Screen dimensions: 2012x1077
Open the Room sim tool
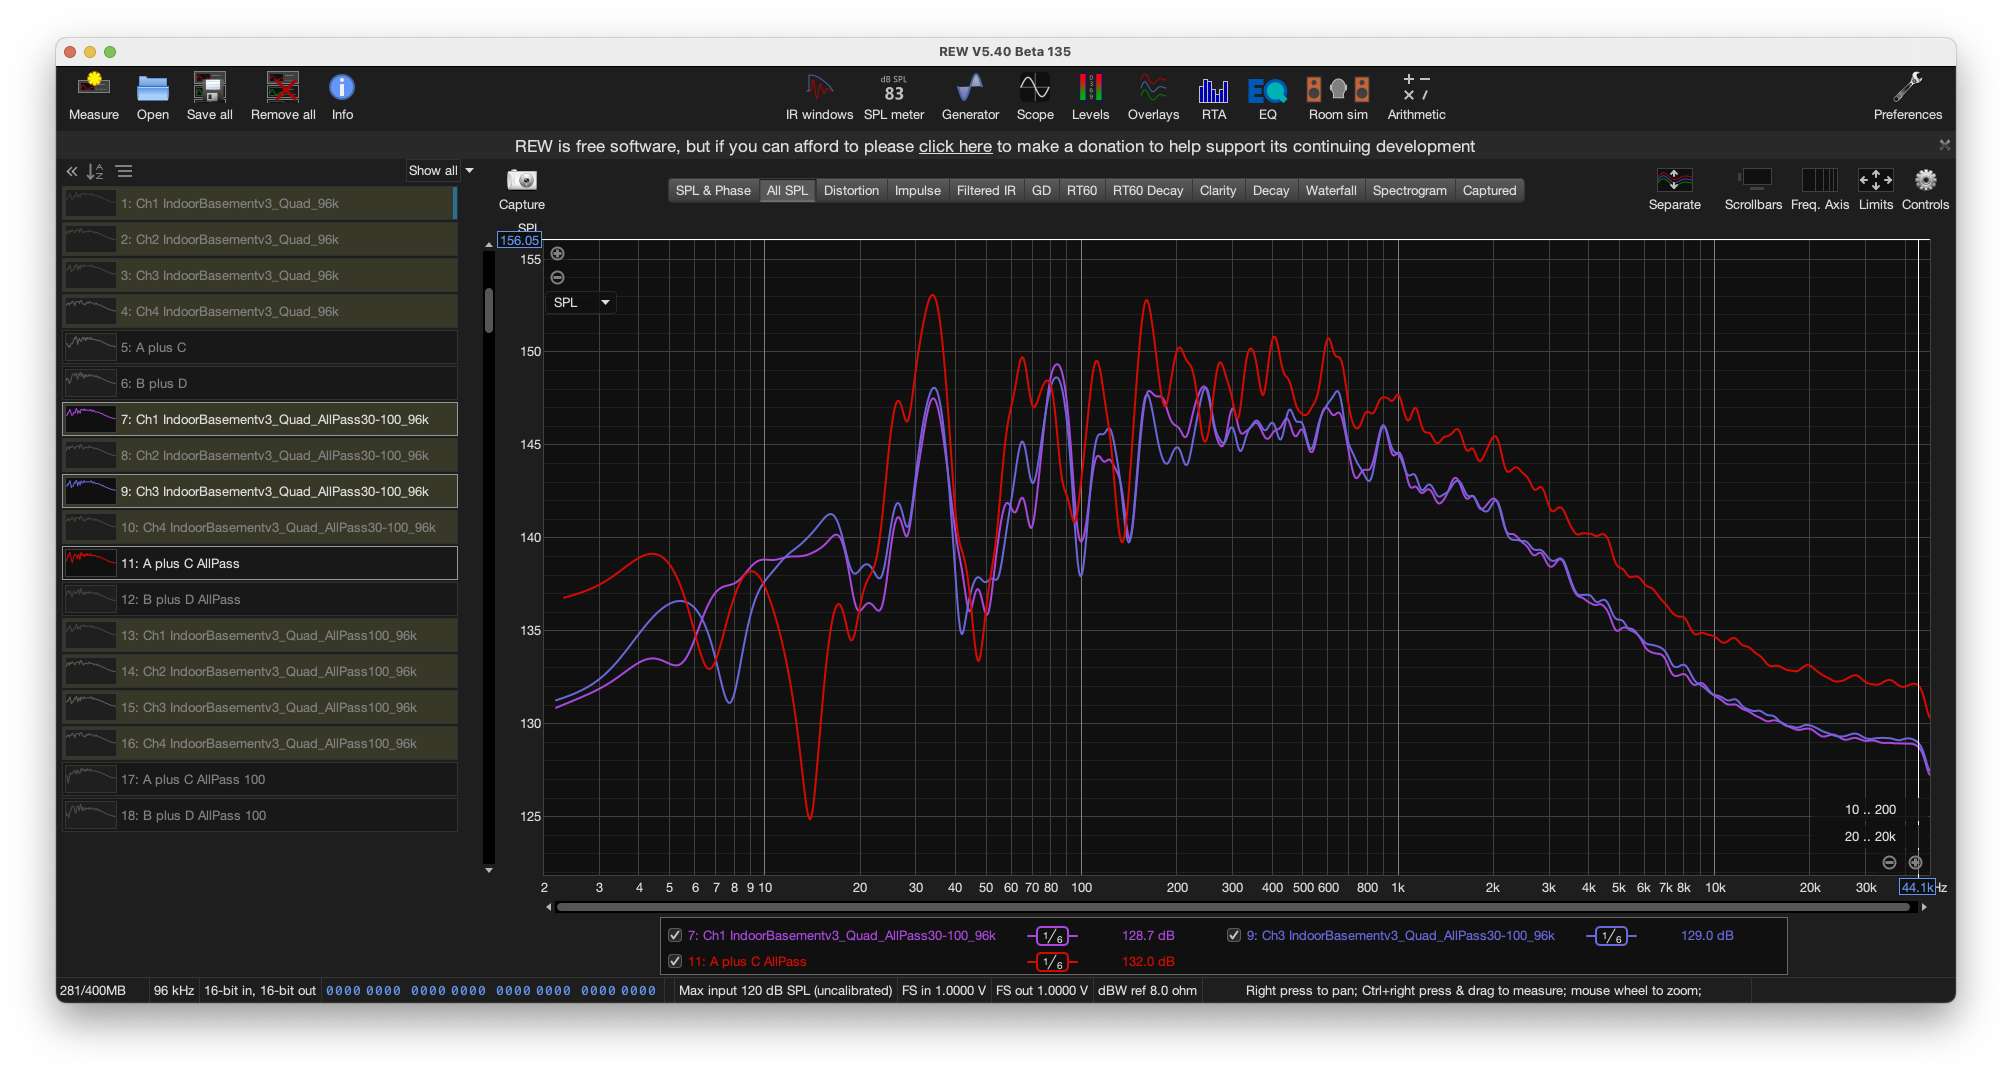pyautogui.click(x=1338, y=97)
